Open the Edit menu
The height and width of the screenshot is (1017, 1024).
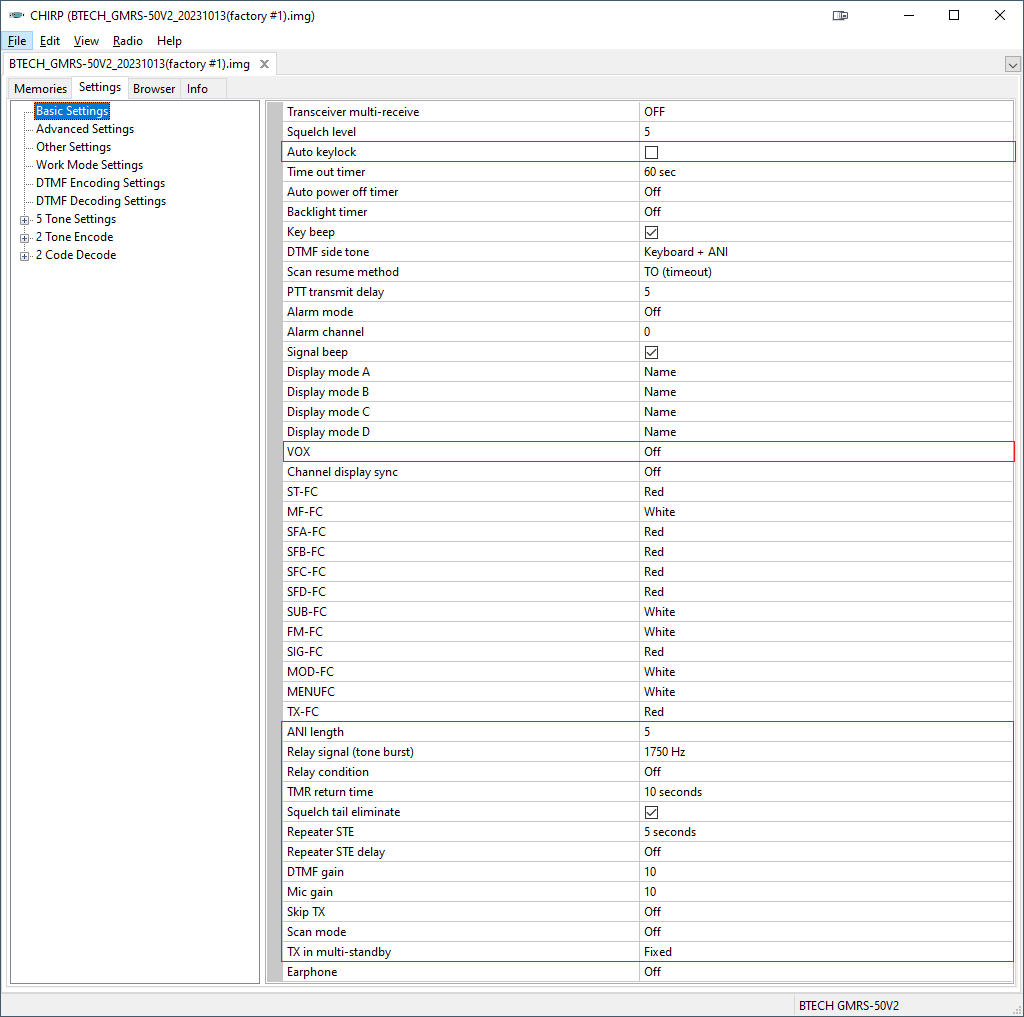50,40
